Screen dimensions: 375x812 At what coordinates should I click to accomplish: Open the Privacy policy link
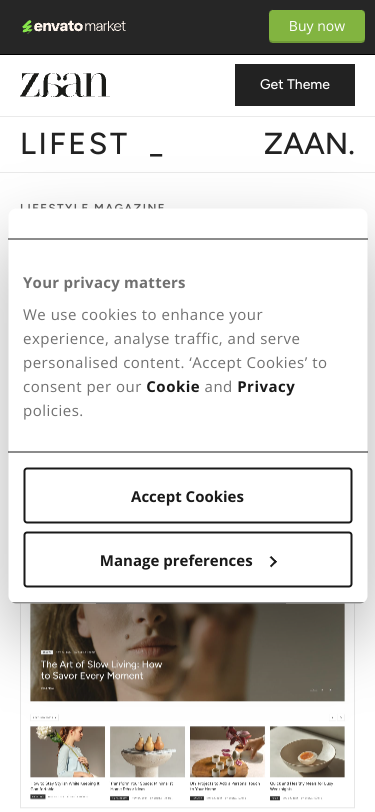(x=266, y=387)
